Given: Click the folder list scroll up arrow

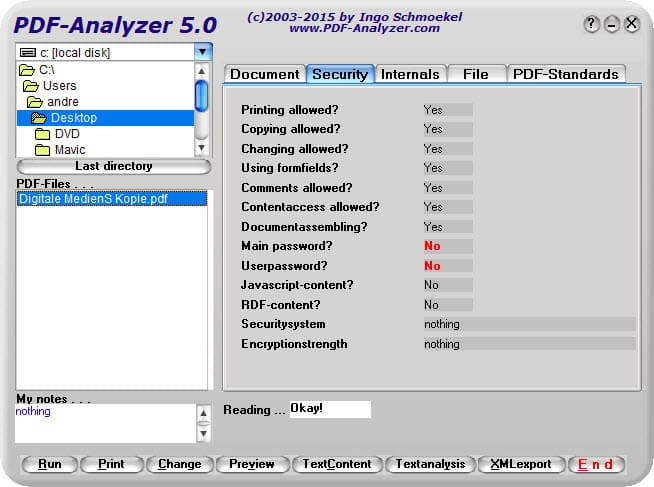Looking at the screenshot, I should (x=201, y=71).
